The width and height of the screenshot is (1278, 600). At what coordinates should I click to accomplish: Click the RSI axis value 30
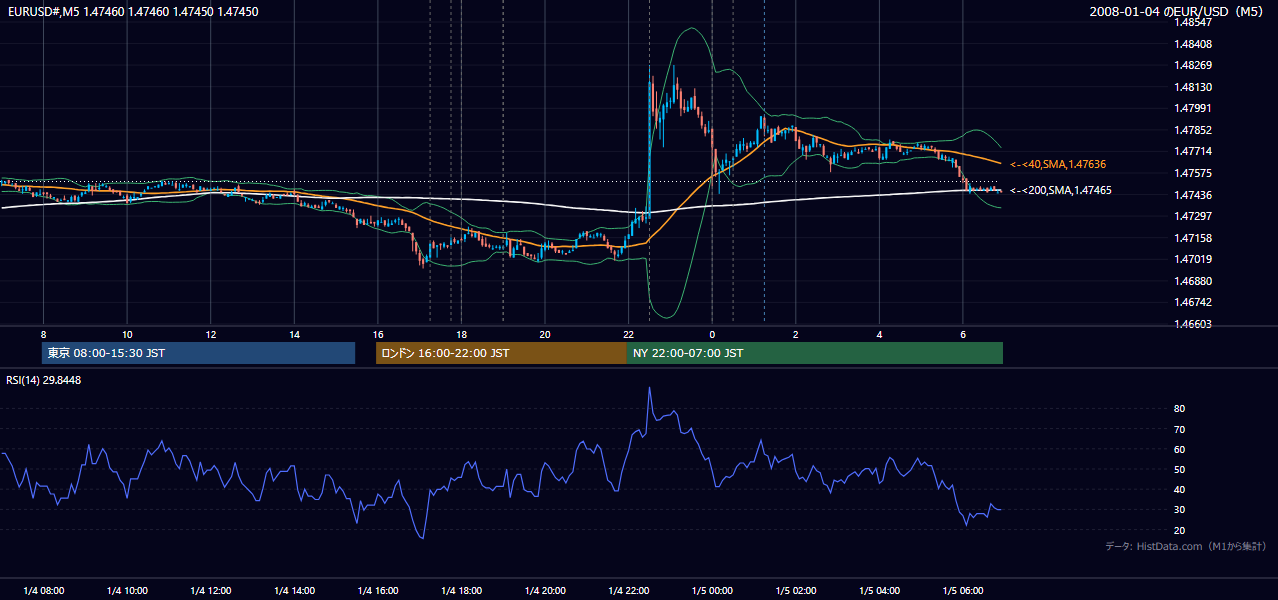[1180, 510]
